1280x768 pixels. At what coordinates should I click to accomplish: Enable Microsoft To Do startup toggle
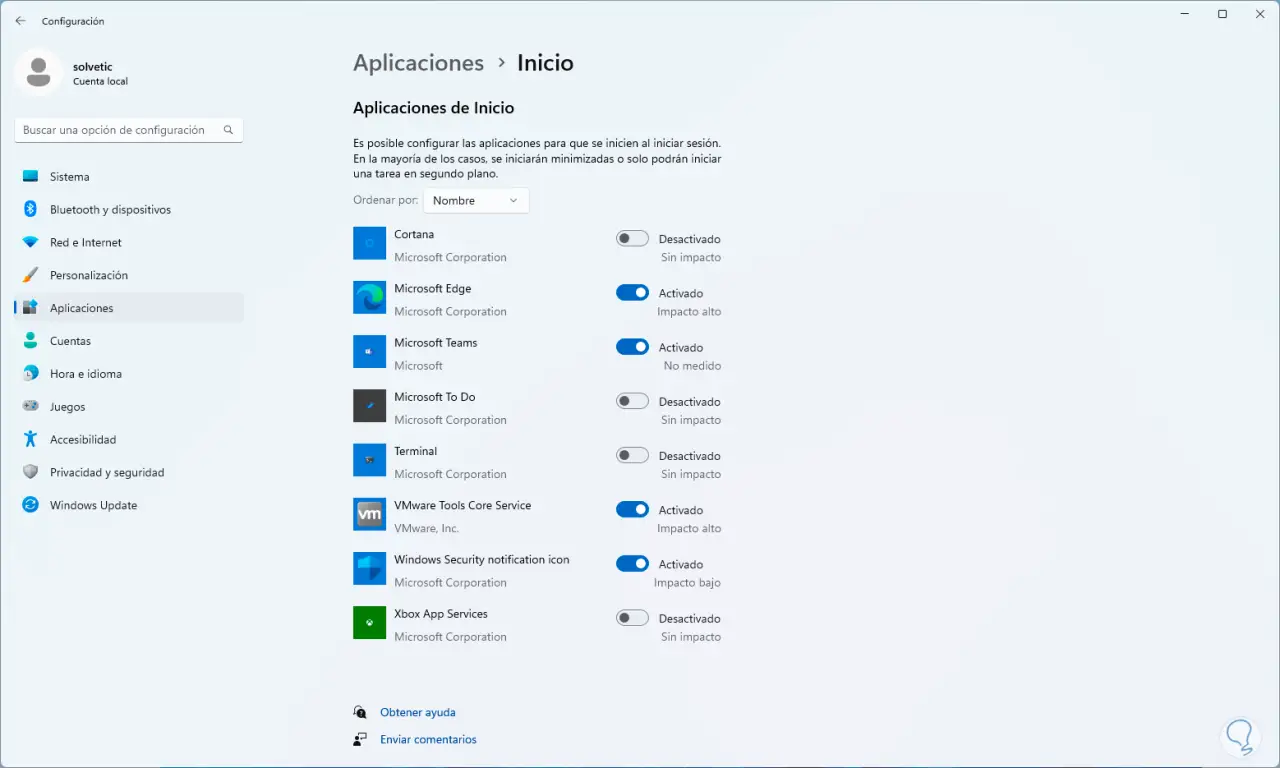pos(632,401)
